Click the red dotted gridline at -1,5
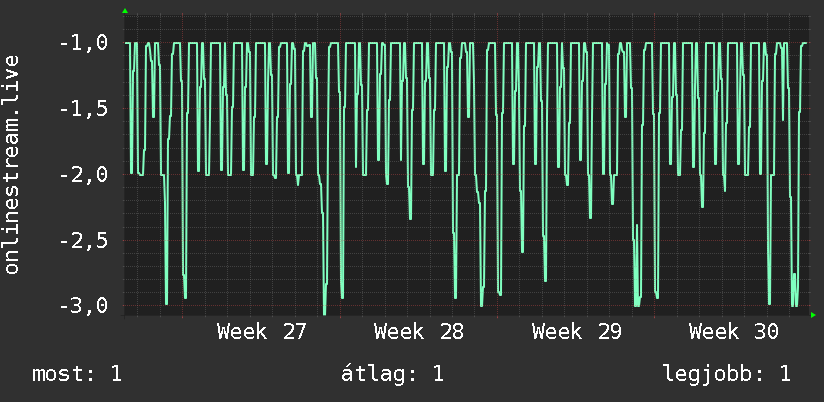824x402 pixels. (x=468, y=109)
